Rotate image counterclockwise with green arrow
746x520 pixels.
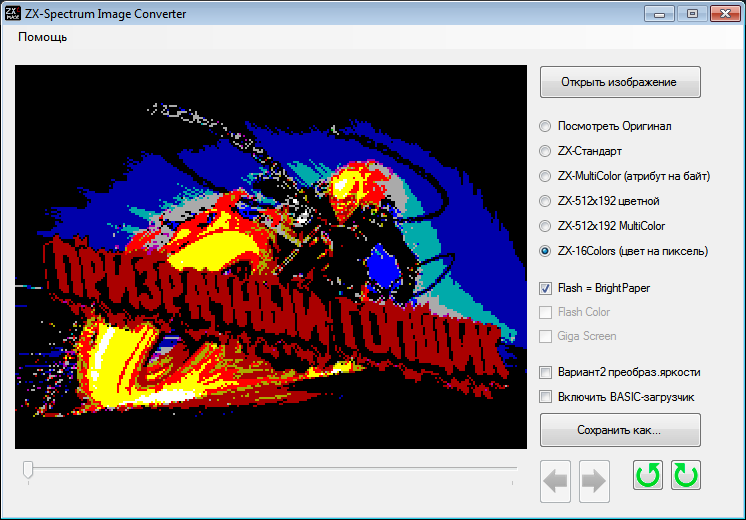click(648, 475)
